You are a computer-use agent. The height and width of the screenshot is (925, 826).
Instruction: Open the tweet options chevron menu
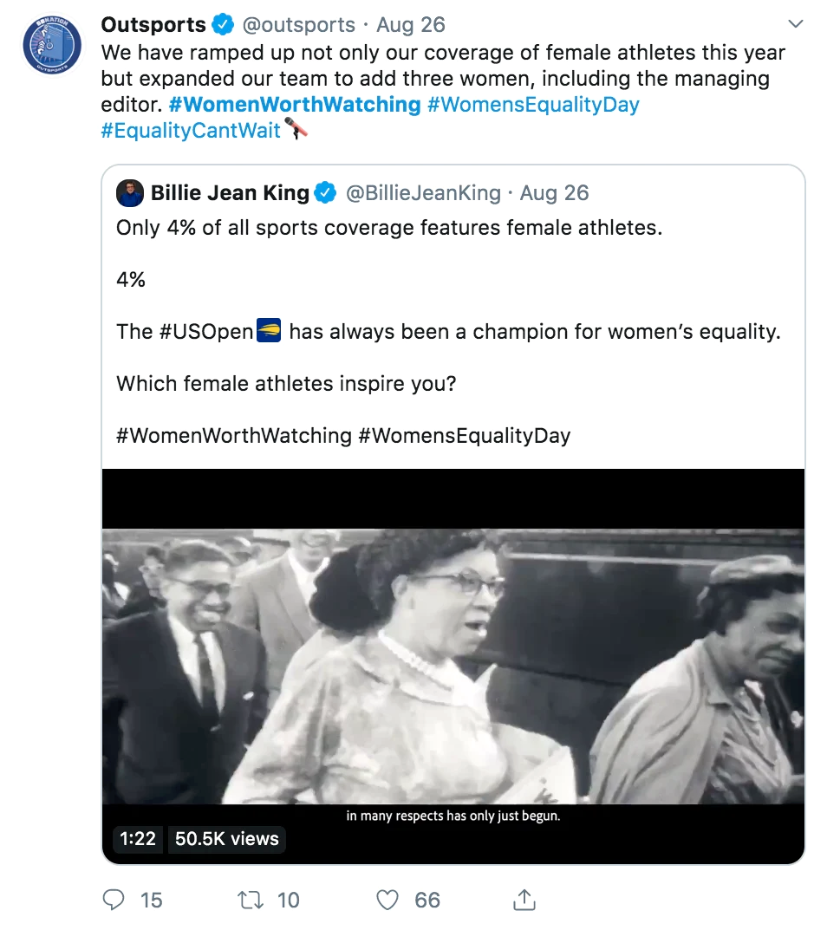coord(796,24)
